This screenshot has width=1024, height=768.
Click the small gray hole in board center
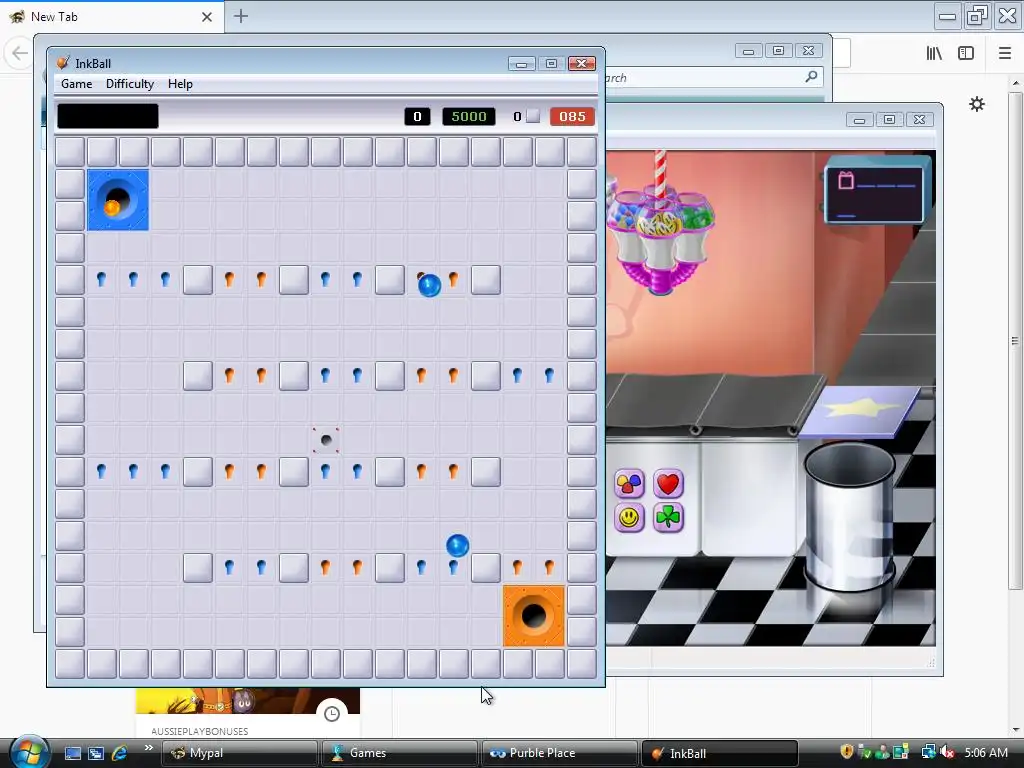(326, 440)
